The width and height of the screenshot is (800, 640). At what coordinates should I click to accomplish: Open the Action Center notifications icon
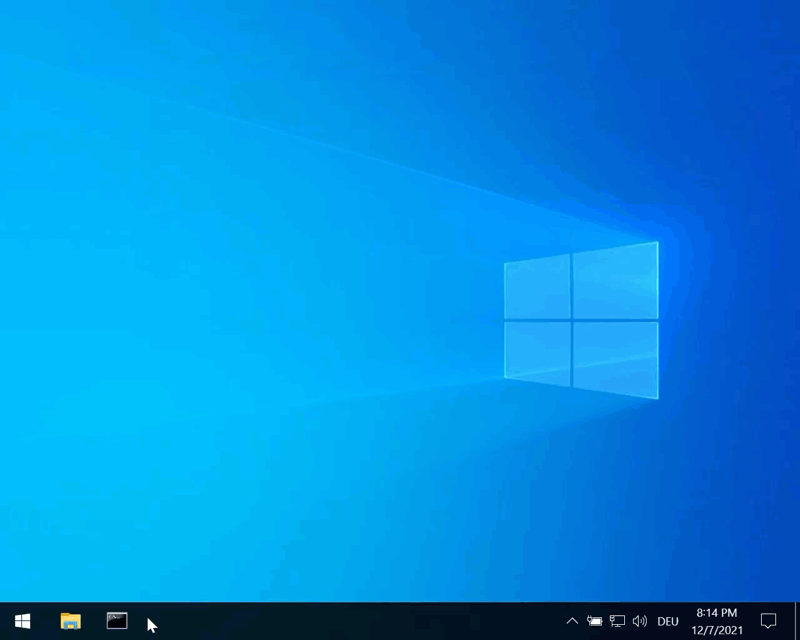(768, 621)
